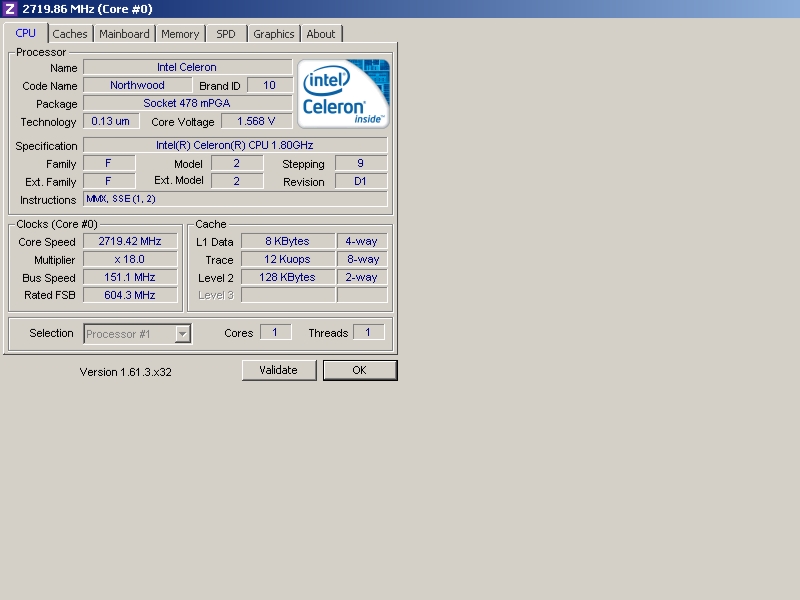Click the Core Voltage value 1.568 V
Viewport: 800px width, 600px height.
[257, 121]
